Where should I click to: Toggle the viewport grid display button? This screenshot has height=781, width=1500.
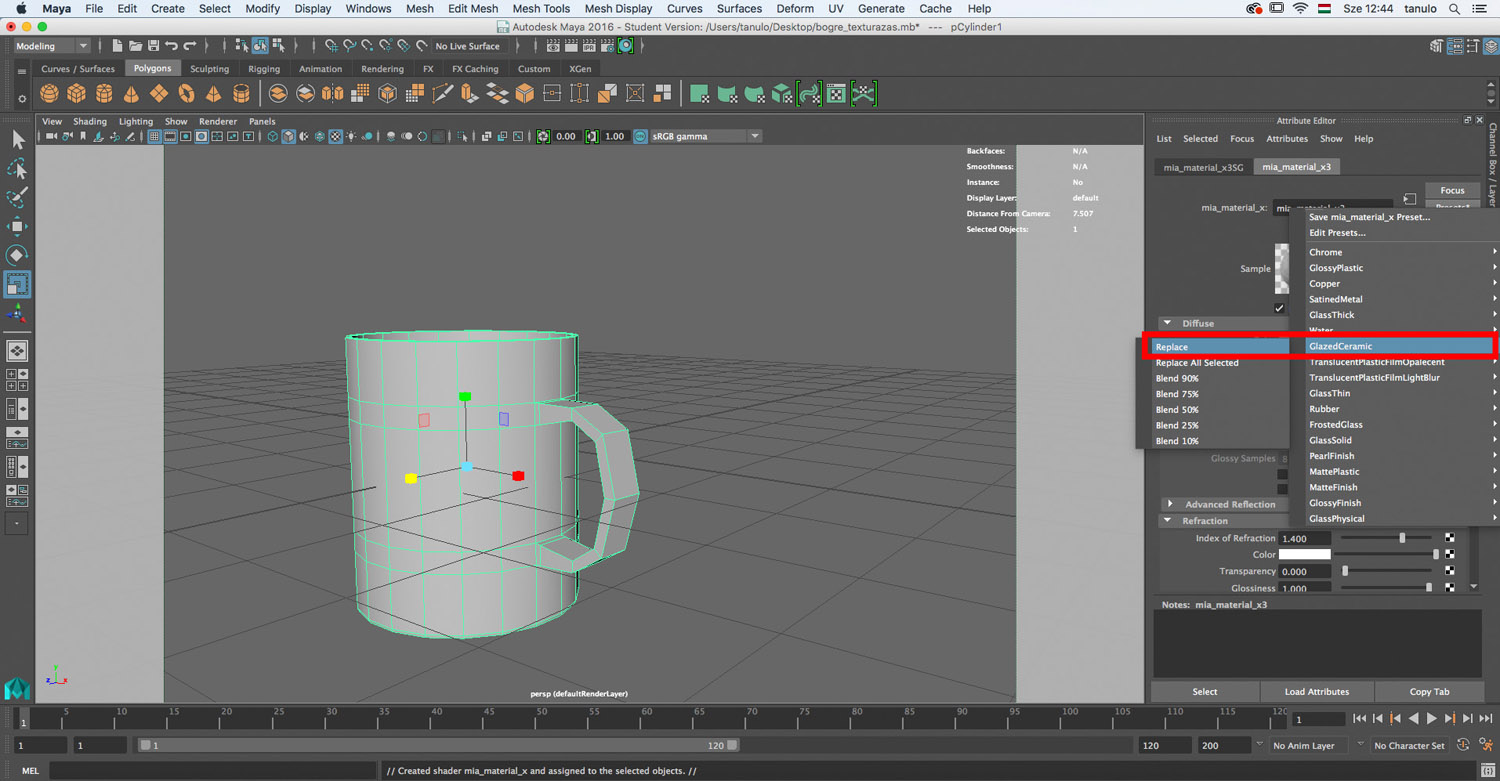pyautogui.click(x=154, y=136)
